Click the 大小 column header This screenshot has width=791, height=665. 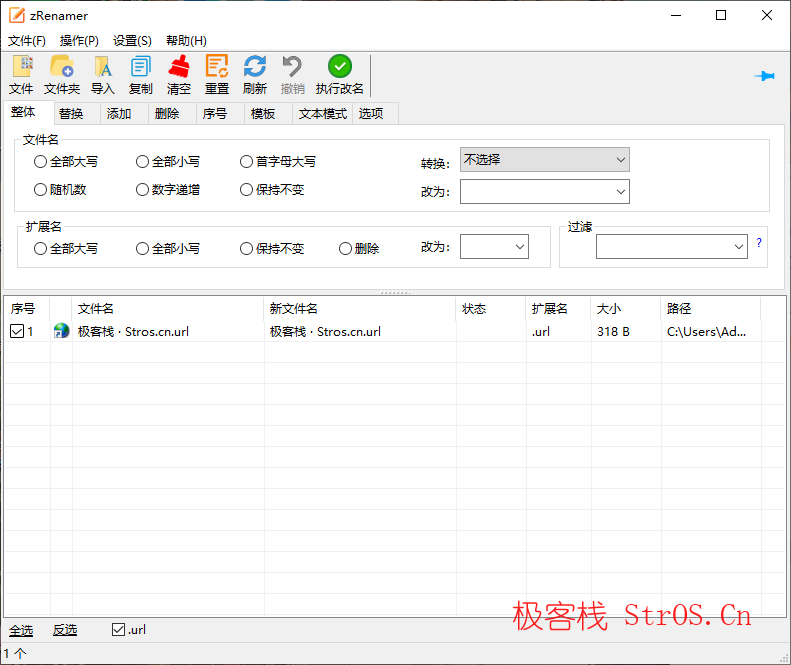(x=626, y=308)
